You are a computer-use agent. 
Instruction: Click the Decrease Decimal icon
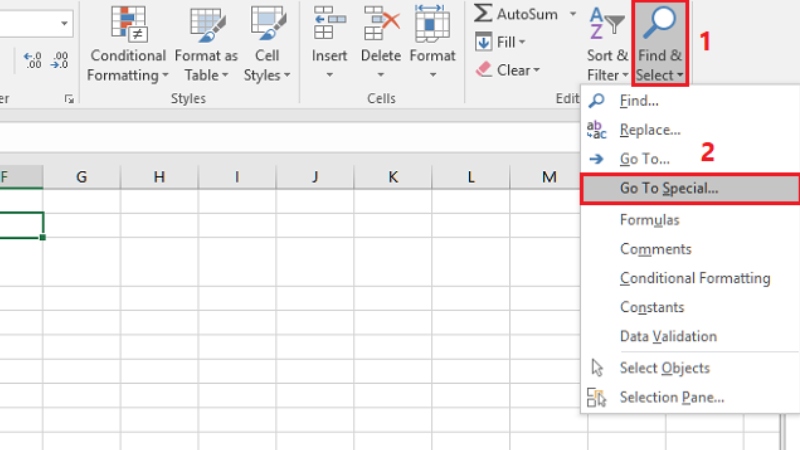click(x=60, y=60)
